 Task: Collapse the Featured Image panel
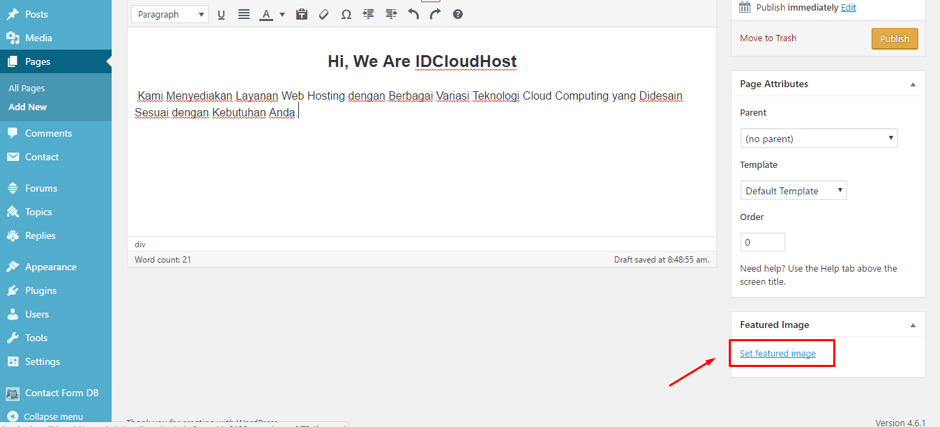(913, 325)
